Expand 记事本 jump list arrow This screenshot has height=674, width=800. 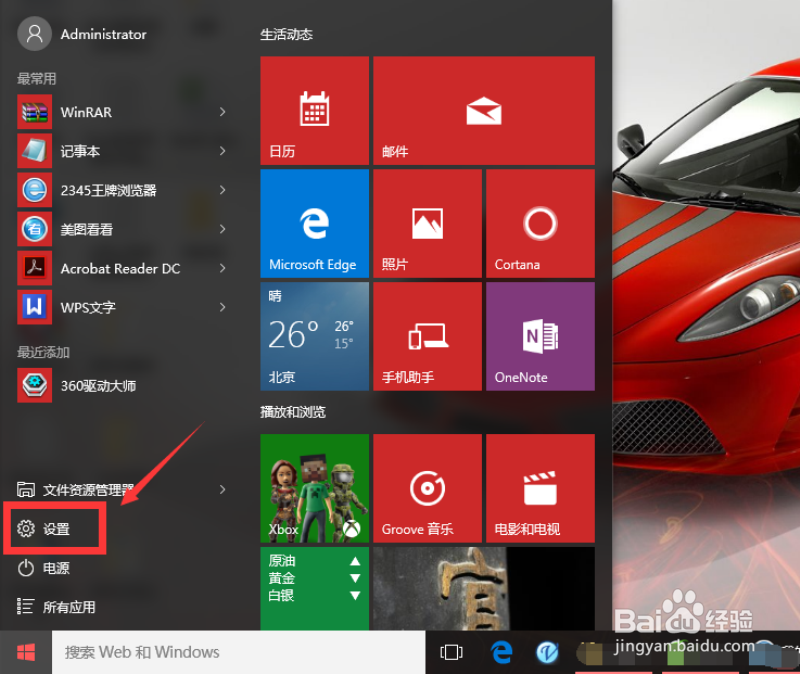coord(222,151)
